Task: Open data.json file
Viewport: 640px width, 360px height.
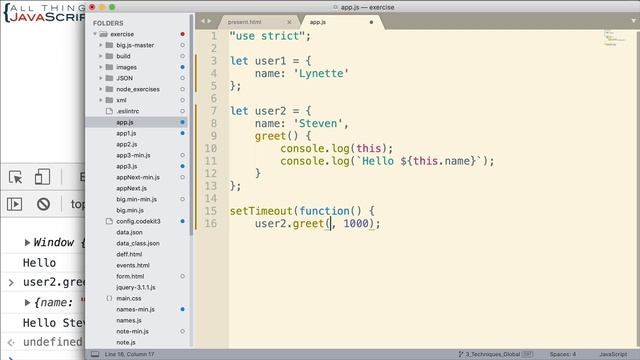Action: [x=129, y=232]
